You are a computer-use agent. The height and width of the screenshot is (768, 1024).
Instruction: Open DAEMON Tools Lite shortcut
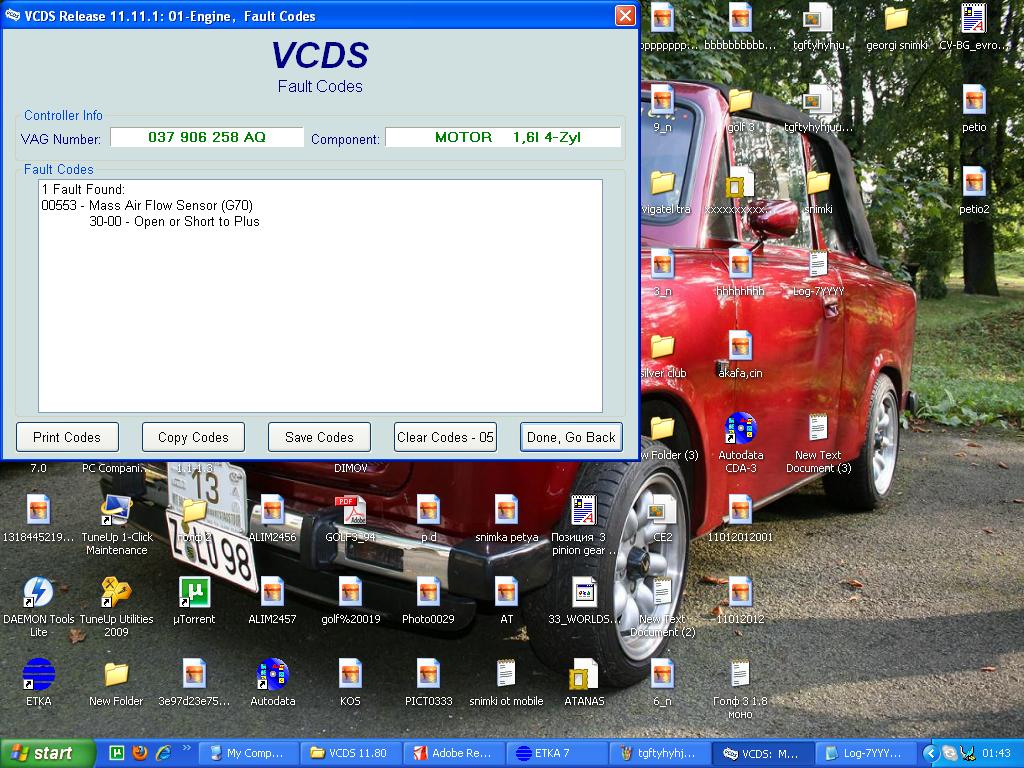tap(38, 593)
